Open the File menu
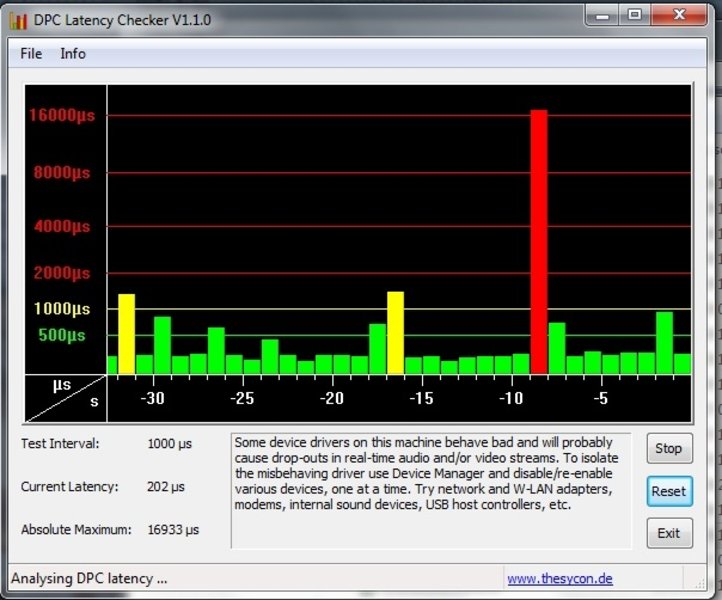The height and width of the screenshot is (600, 722). click(31, 53)
